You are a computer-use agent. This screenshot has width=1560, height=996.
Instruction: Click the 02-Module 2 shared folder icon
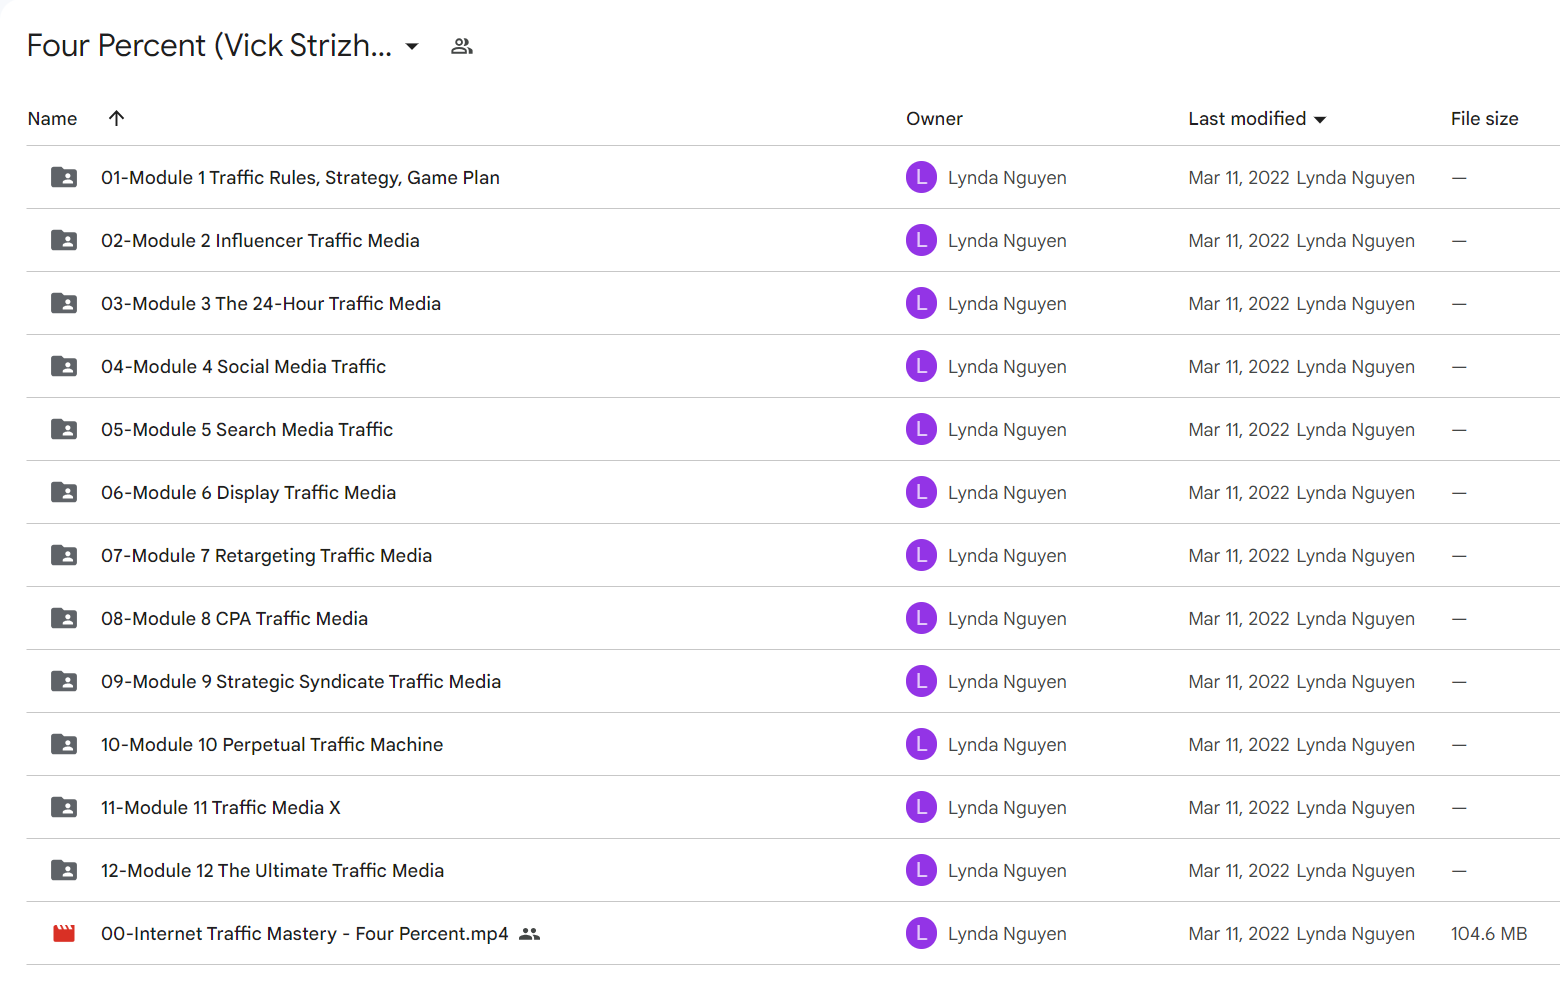click(64, 240)
